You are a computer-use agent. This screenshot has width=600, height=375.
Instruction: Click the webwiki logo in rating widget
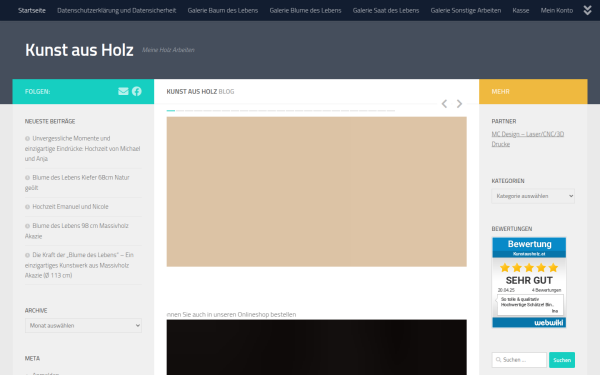pyautogui.click(x=548, y=323)
